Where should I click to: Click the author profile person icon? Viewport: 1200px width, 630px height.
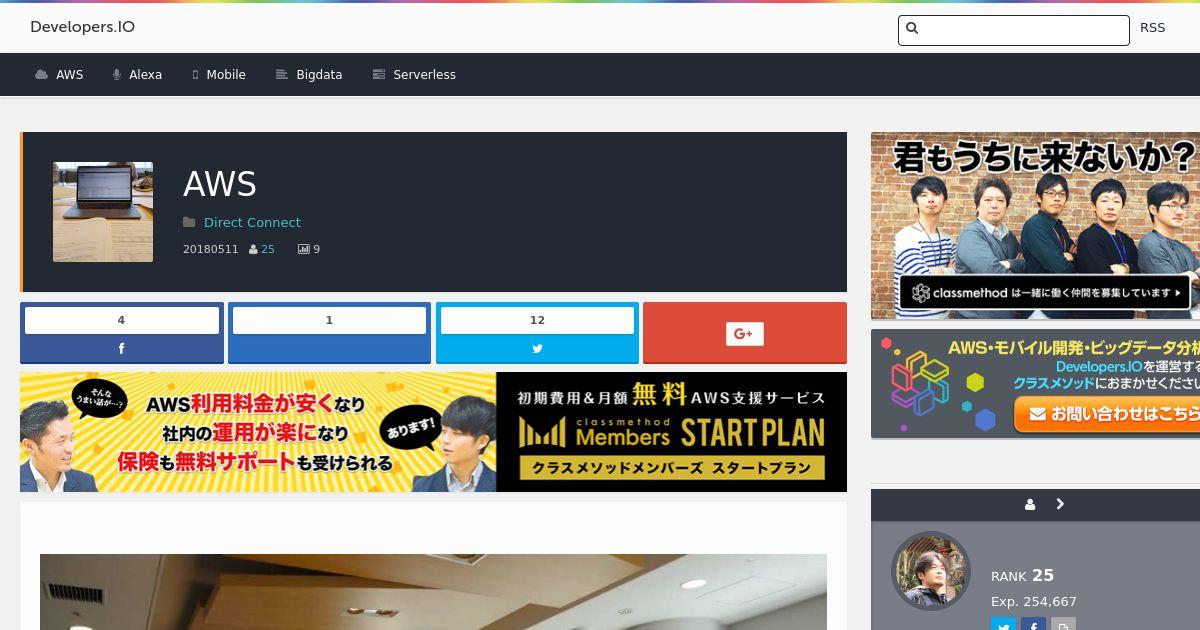tap(1030, 505)
